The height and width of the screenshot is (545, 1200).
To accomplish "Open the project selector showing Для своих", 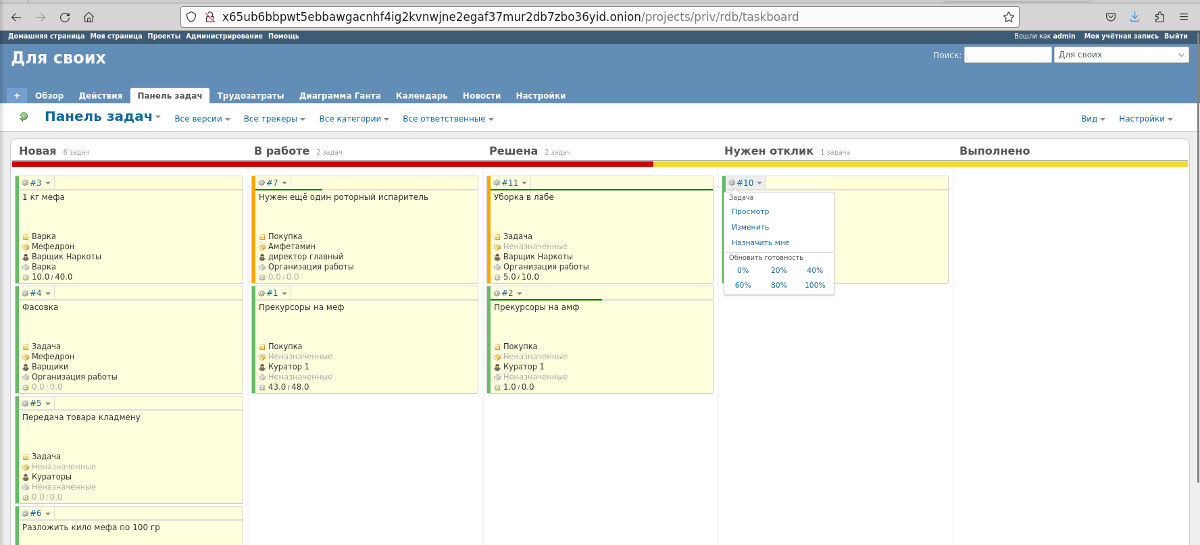I will (x=1122, y=55).
